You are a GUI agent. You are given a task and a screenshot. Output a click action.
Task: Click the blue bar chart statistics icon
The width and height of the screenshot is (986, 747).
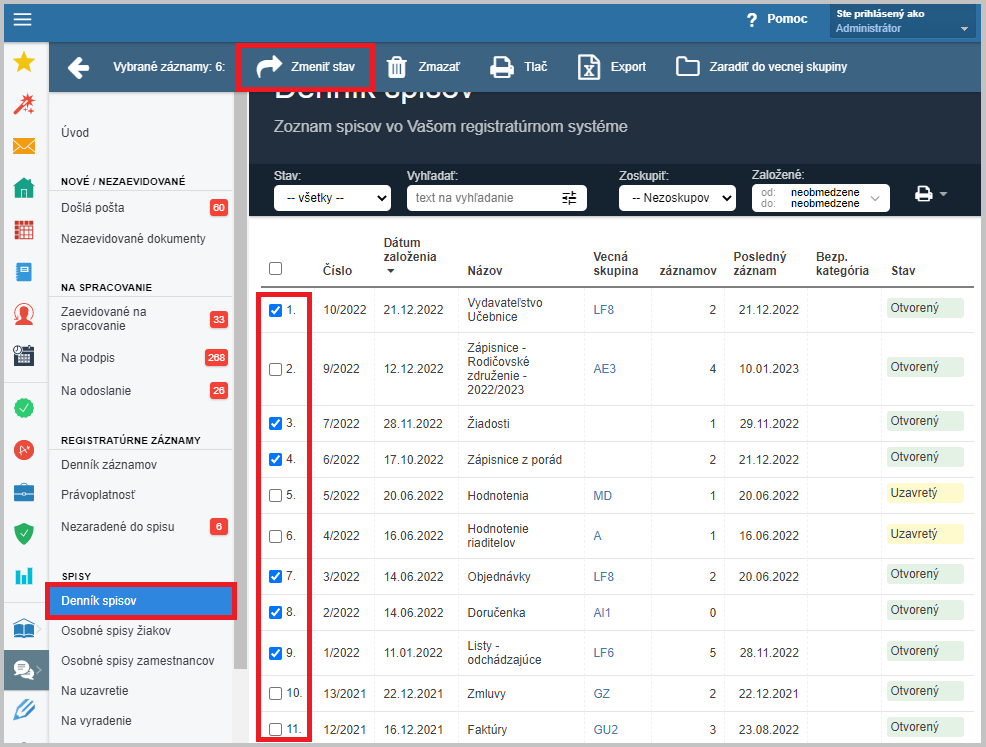tap(24, 576)
